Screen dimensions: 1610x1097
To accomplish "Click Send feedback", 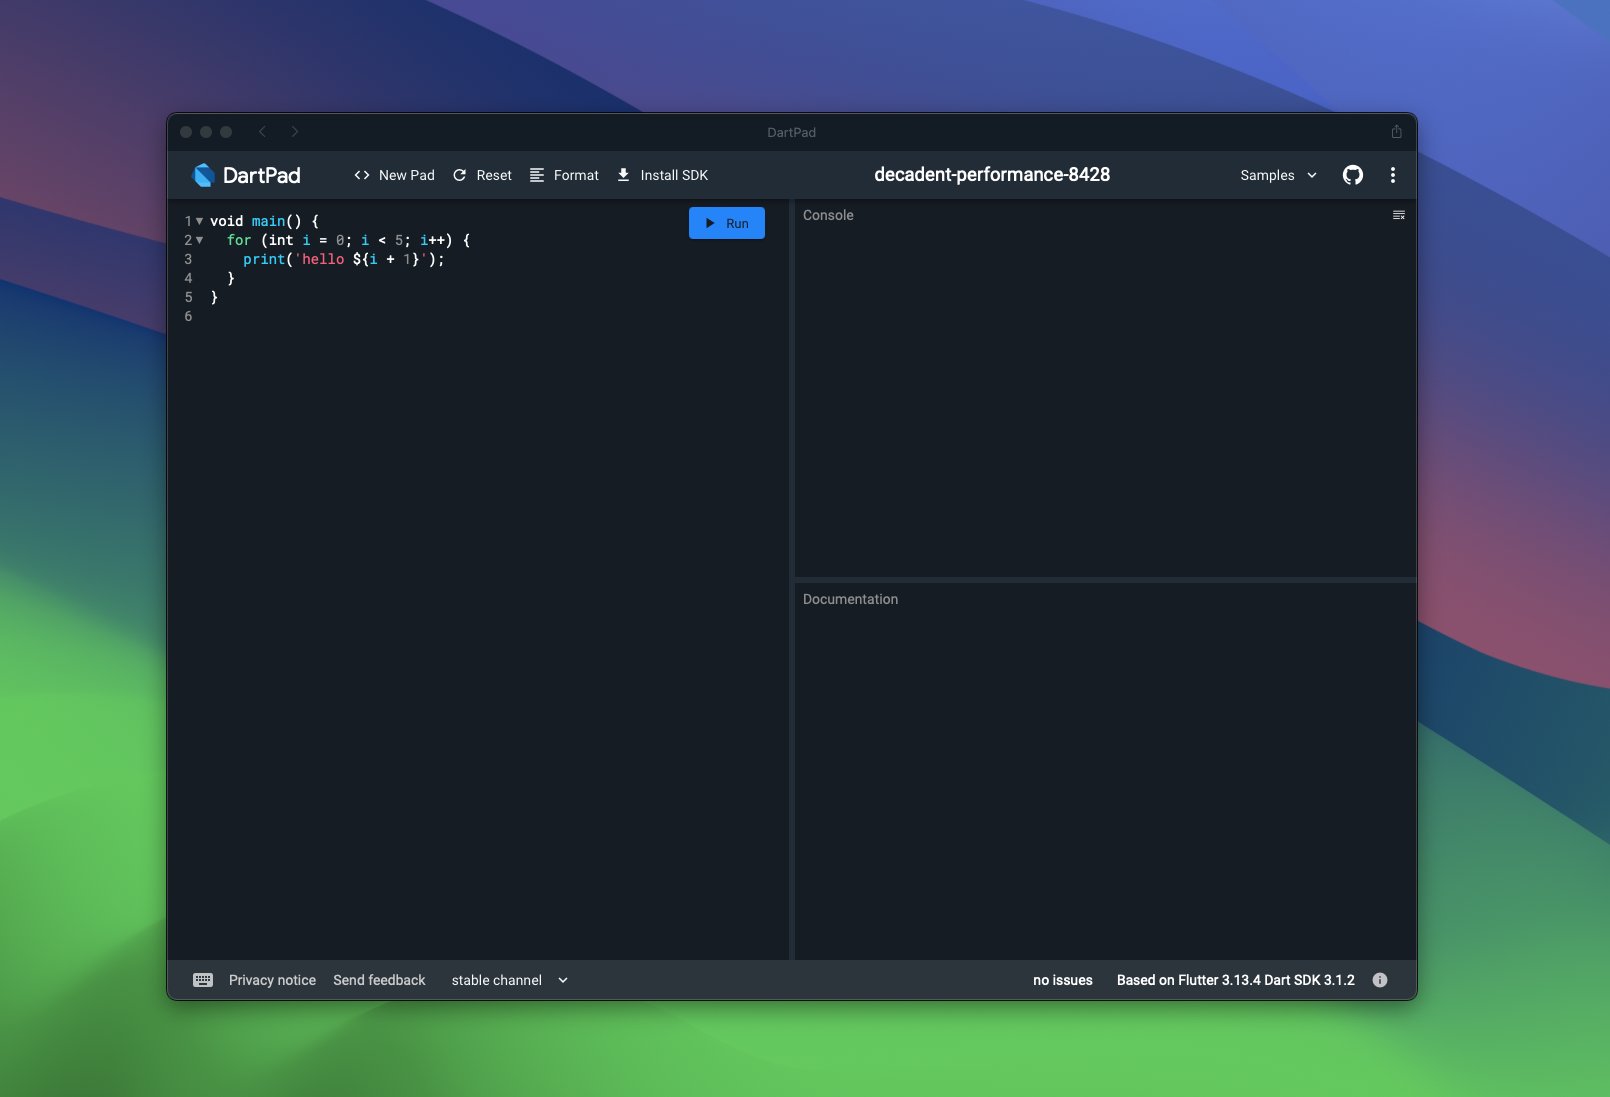I will pos(379,980).
